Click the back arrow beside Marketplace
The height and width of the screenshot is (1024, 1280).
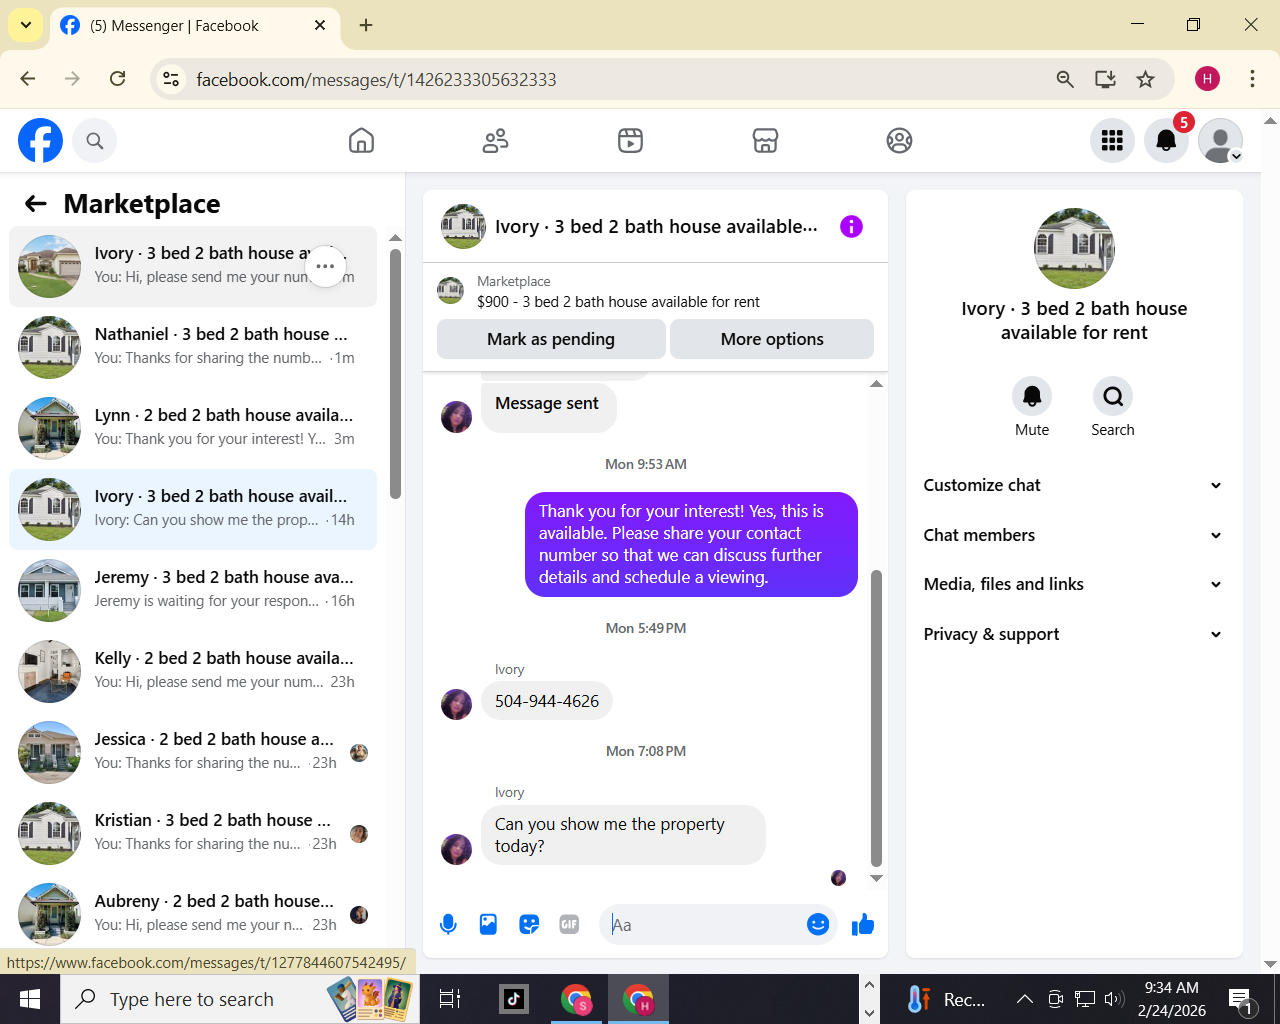pos(36,204)
